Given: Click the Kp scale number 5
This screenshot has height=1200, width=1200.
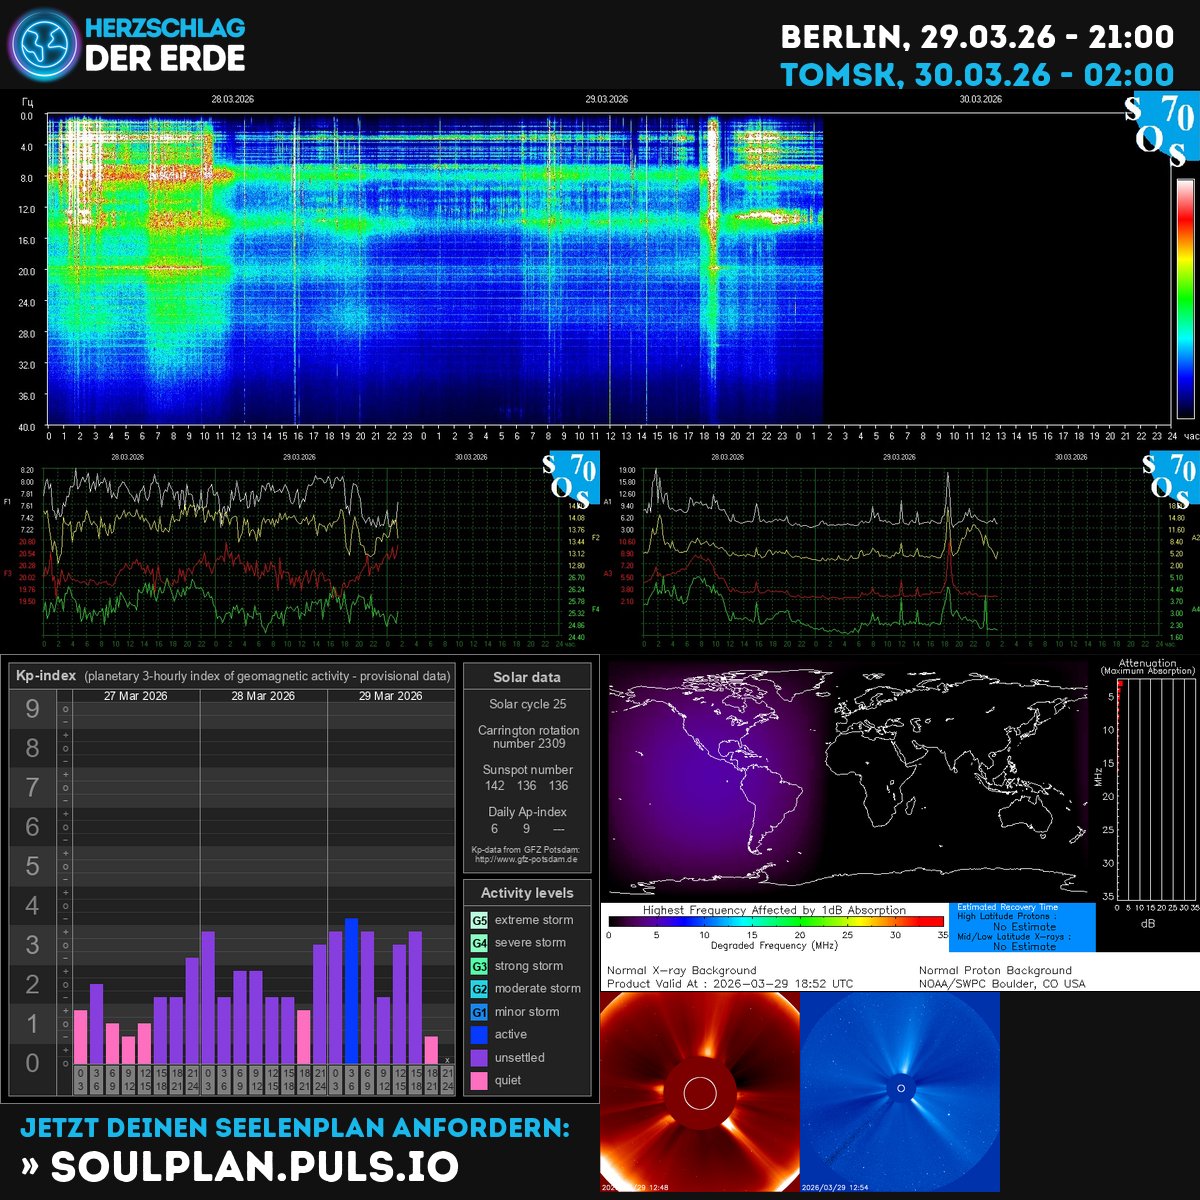Looking at the screenshot, I should tap(32, 866).
